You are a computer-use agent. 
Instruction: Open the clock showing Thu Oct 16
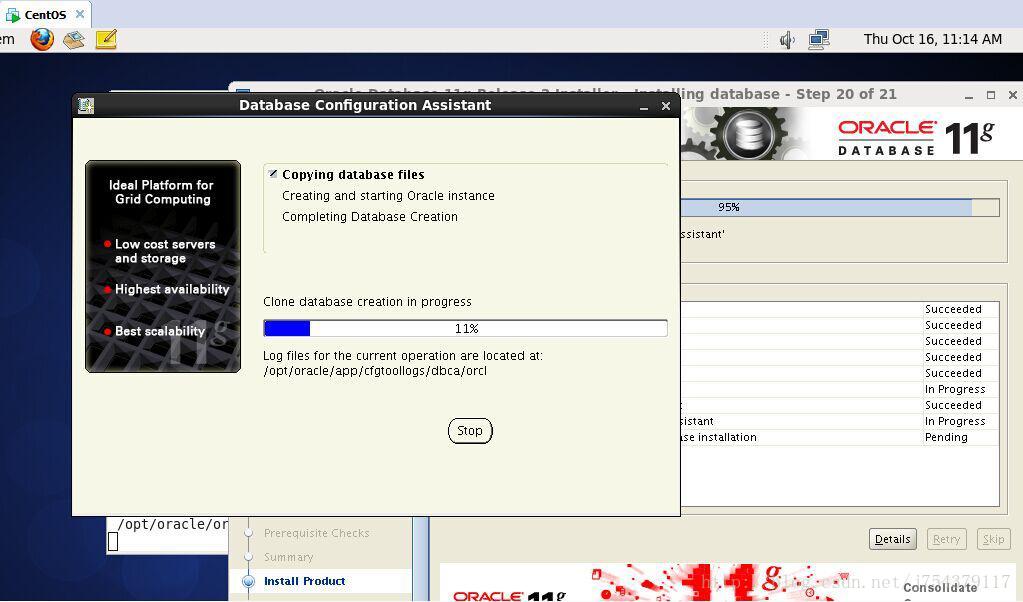tap(932, 39)
